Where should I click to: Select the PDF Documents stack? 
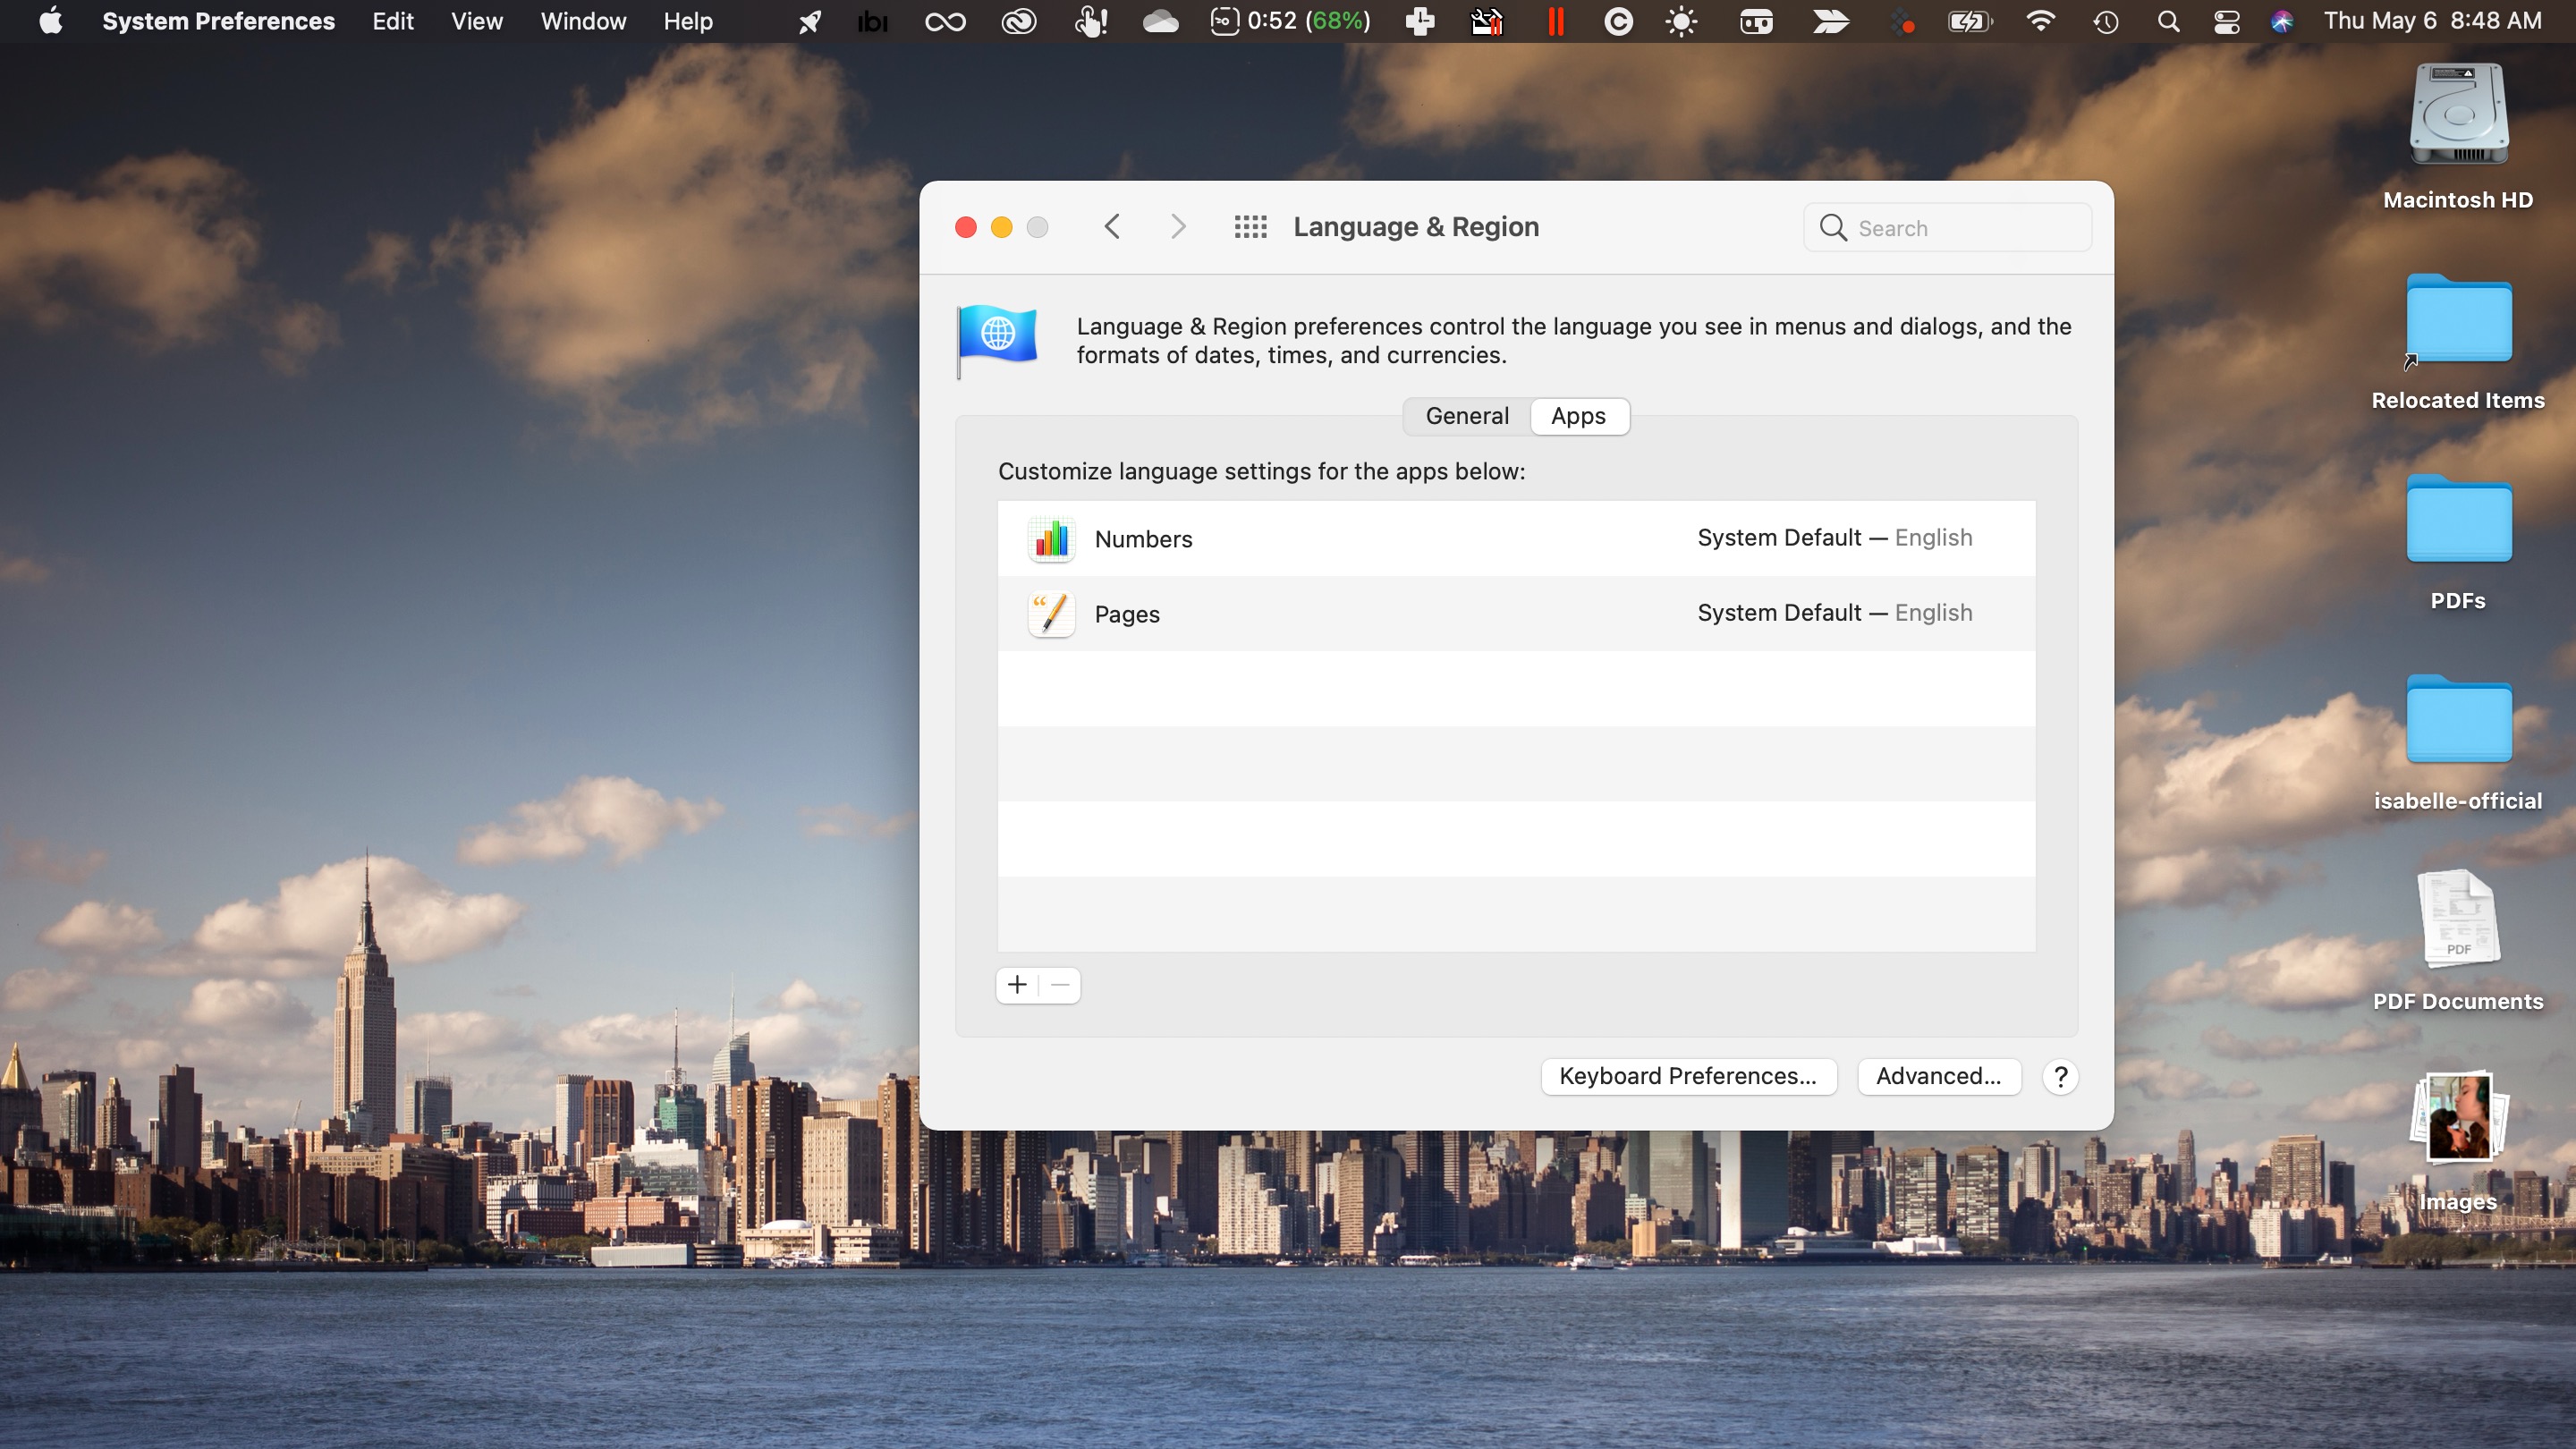pos(2458,942)
